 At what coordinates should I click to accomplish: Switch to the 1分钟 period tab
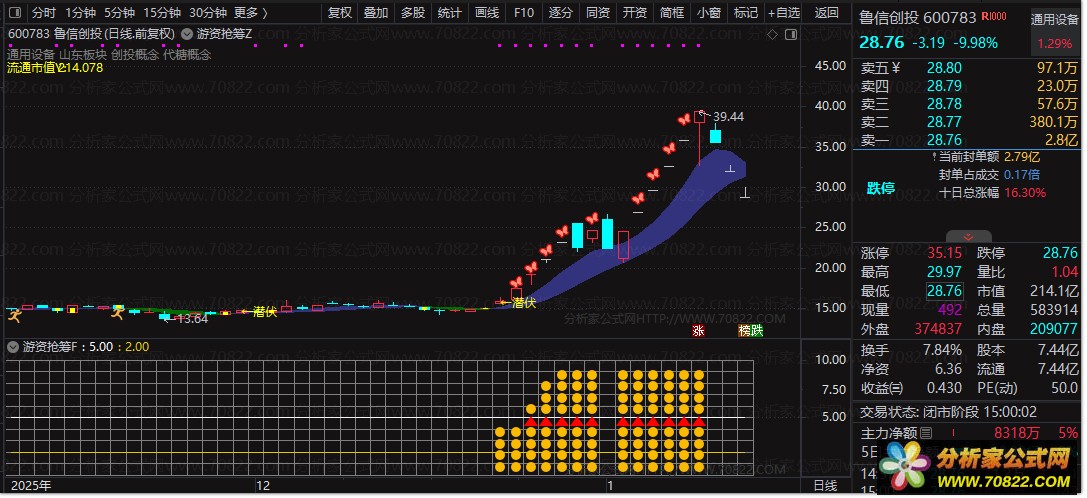pos(80,12)
